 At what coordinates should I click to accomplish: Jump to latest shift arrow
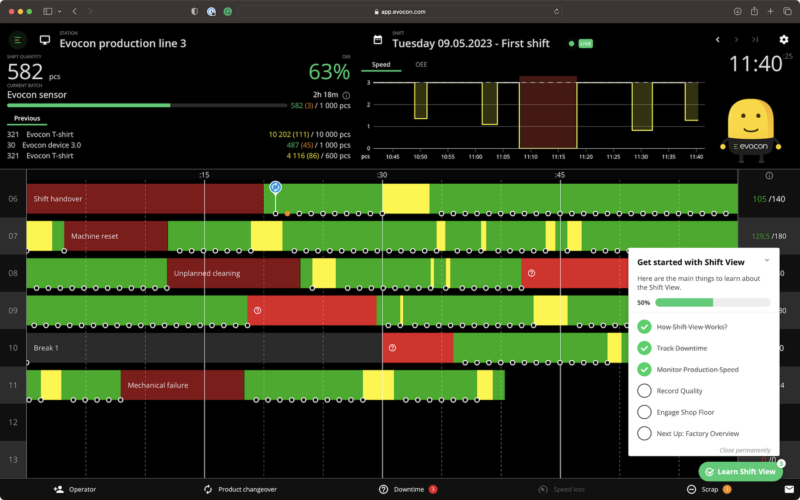[x=755, y=40]
